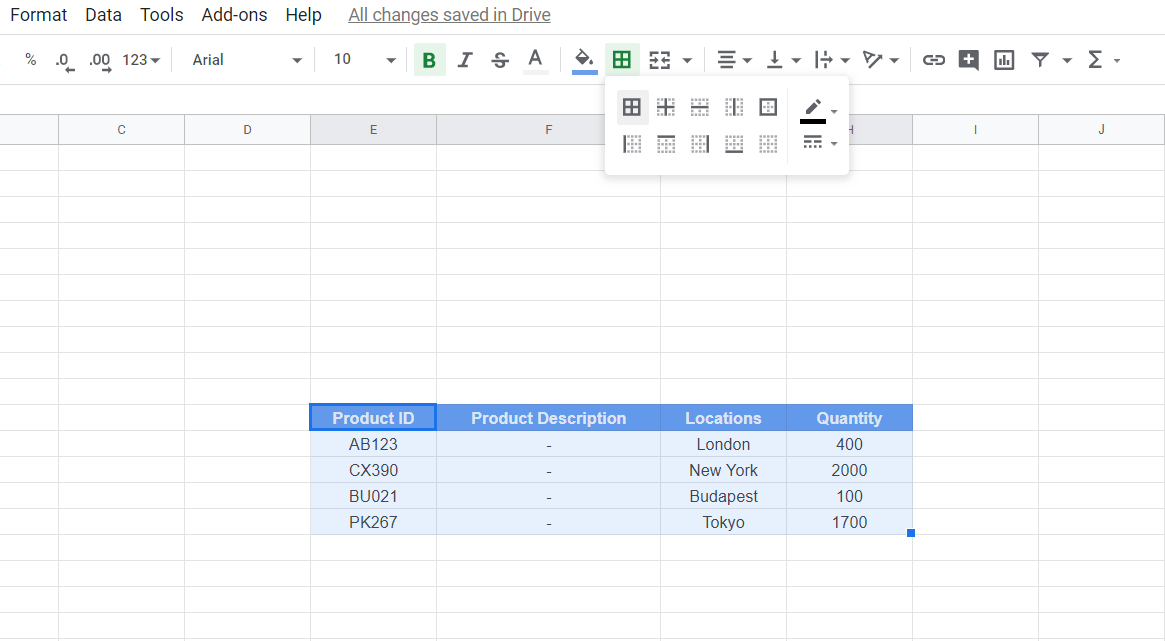
Task: Open the fill color tool
Action: point(584,59)
